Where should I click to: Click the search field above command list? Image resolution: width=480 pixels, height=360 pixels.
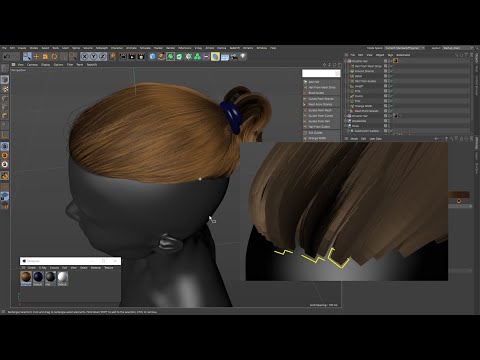coord(321,73)
